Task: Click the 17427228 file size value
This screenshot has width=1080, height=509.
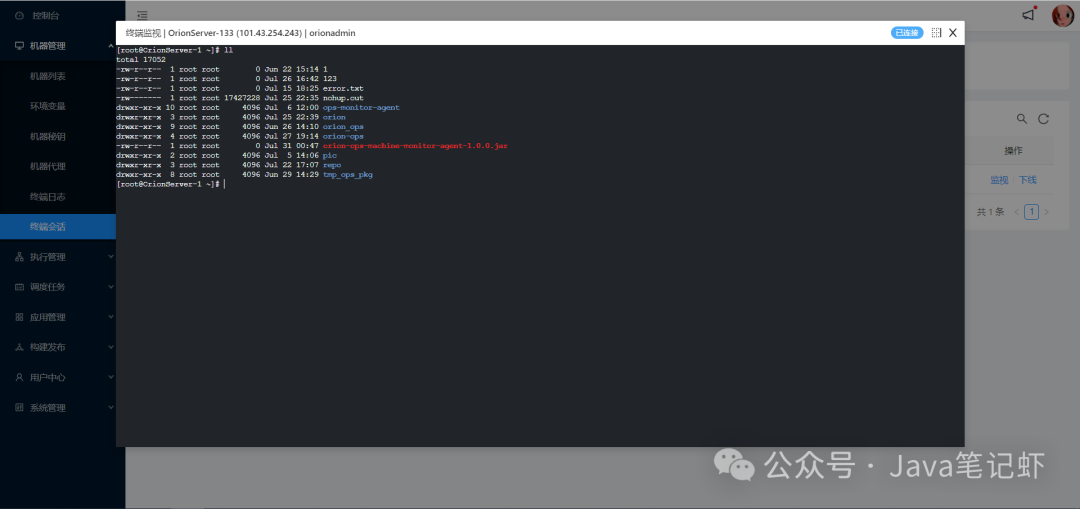Action: (242, 98)
